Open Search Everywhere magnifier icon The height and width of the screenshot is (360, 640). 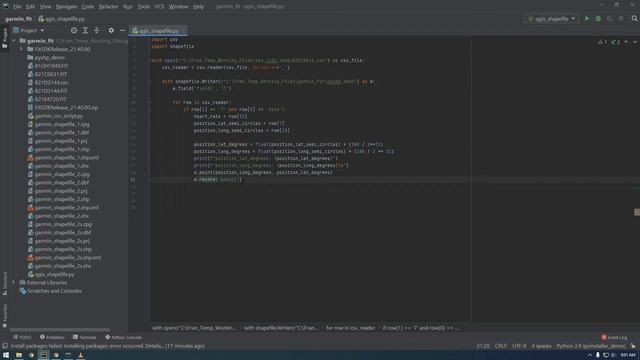coord(634,19)
